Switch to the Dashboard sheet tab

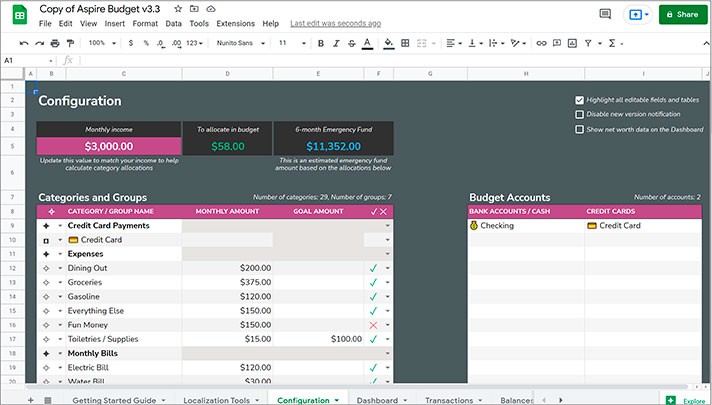pos(377,400)
